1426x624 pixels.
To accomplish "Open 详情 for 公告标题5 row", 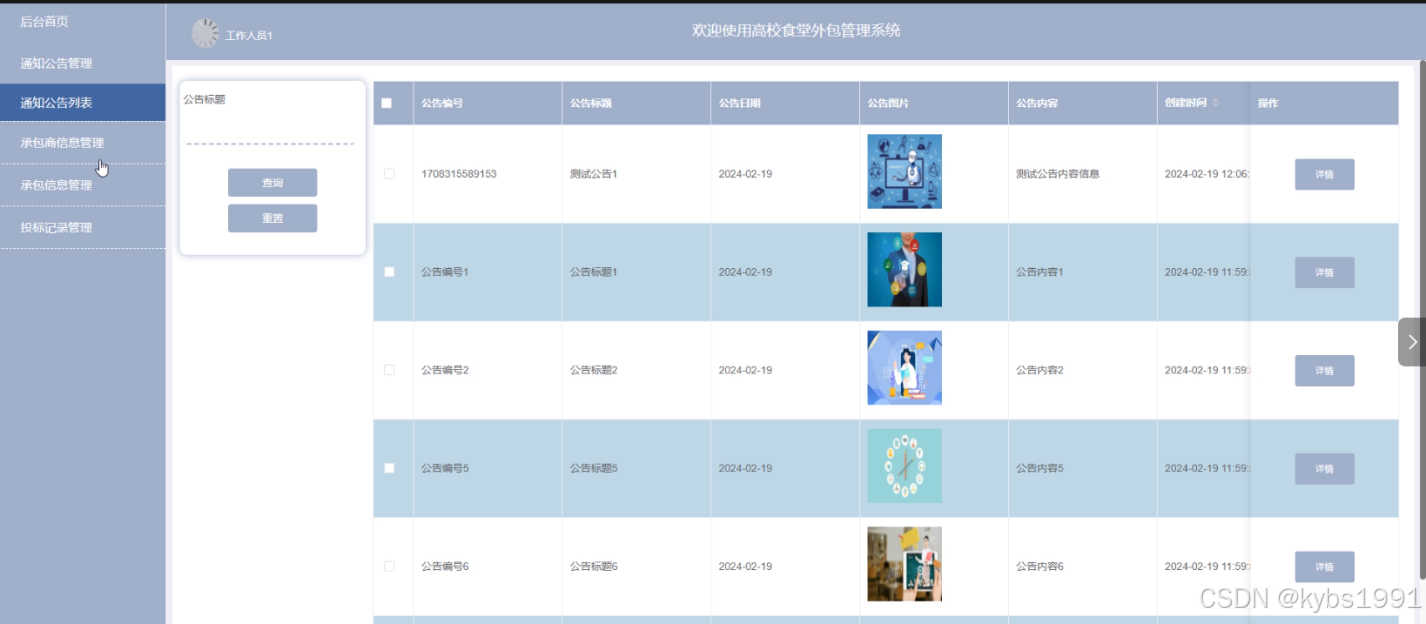I will [1324, 468].
